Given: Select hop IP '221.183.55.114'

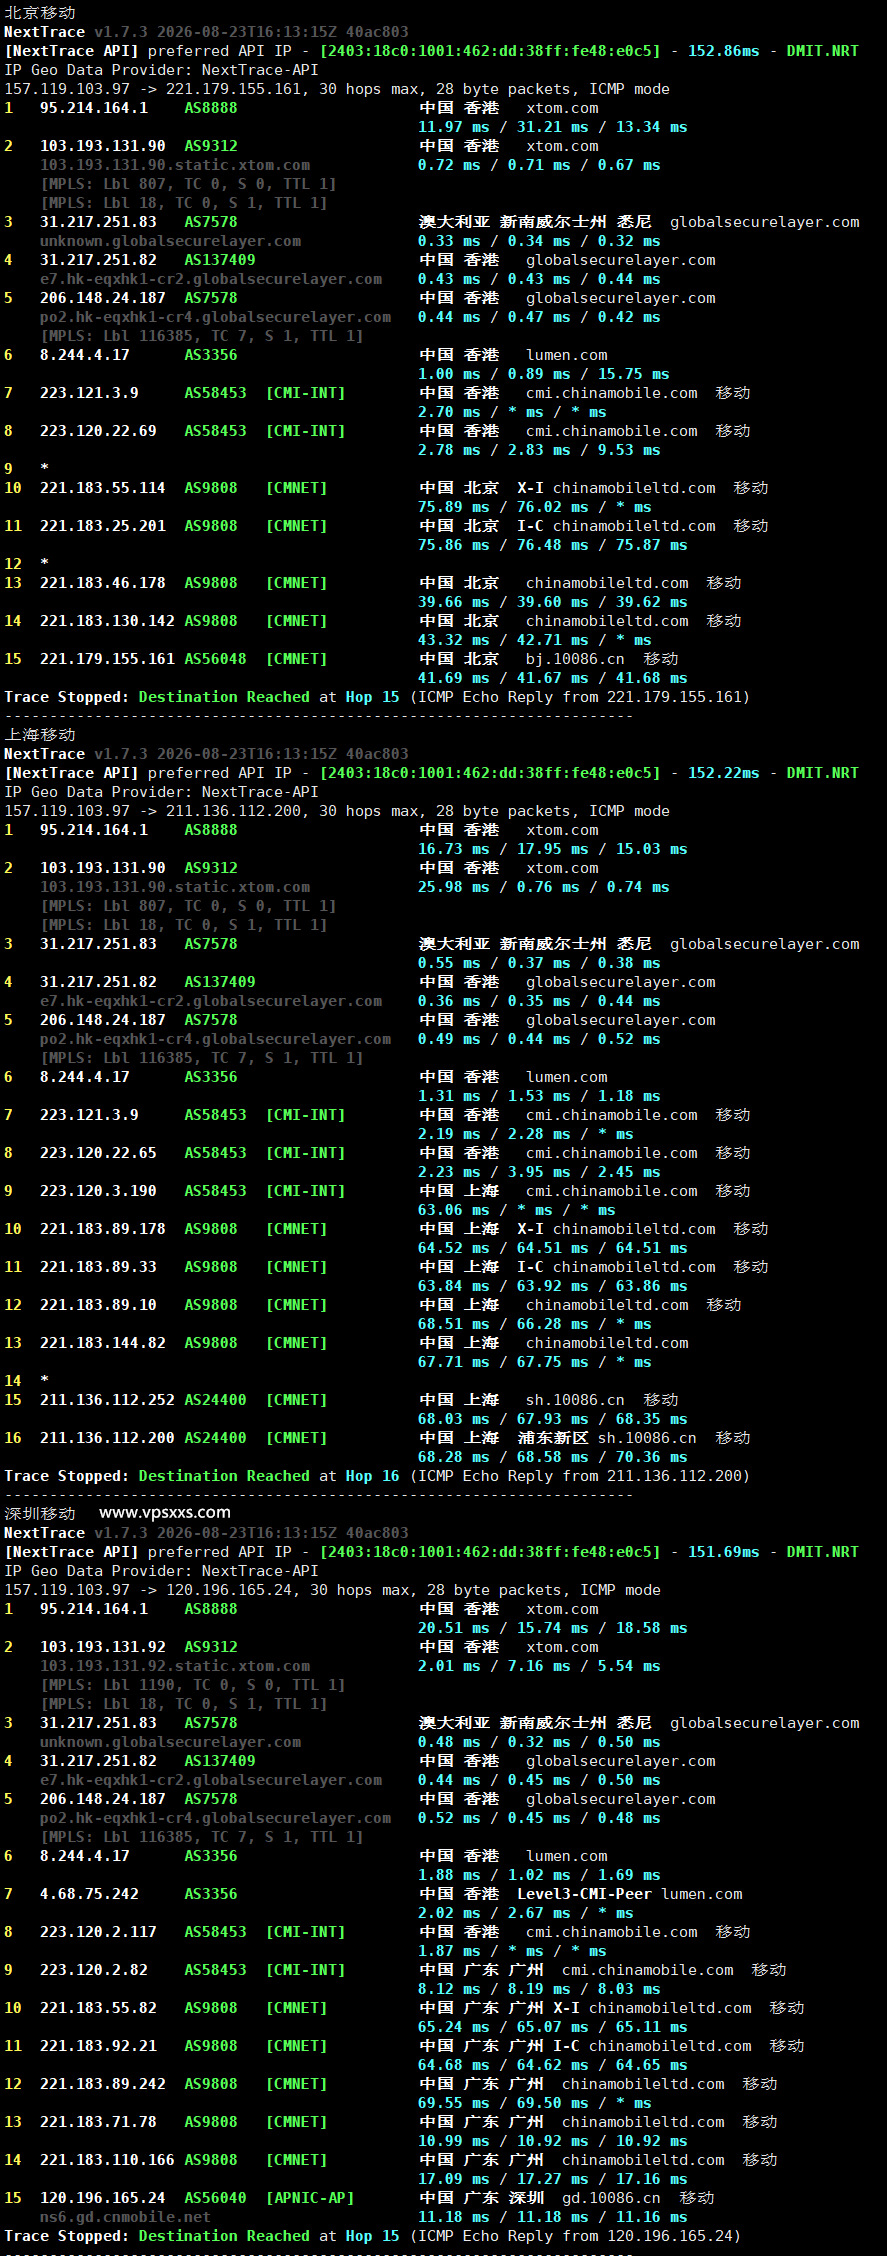Looking at the screenshot, I should (x=103, y=488).
